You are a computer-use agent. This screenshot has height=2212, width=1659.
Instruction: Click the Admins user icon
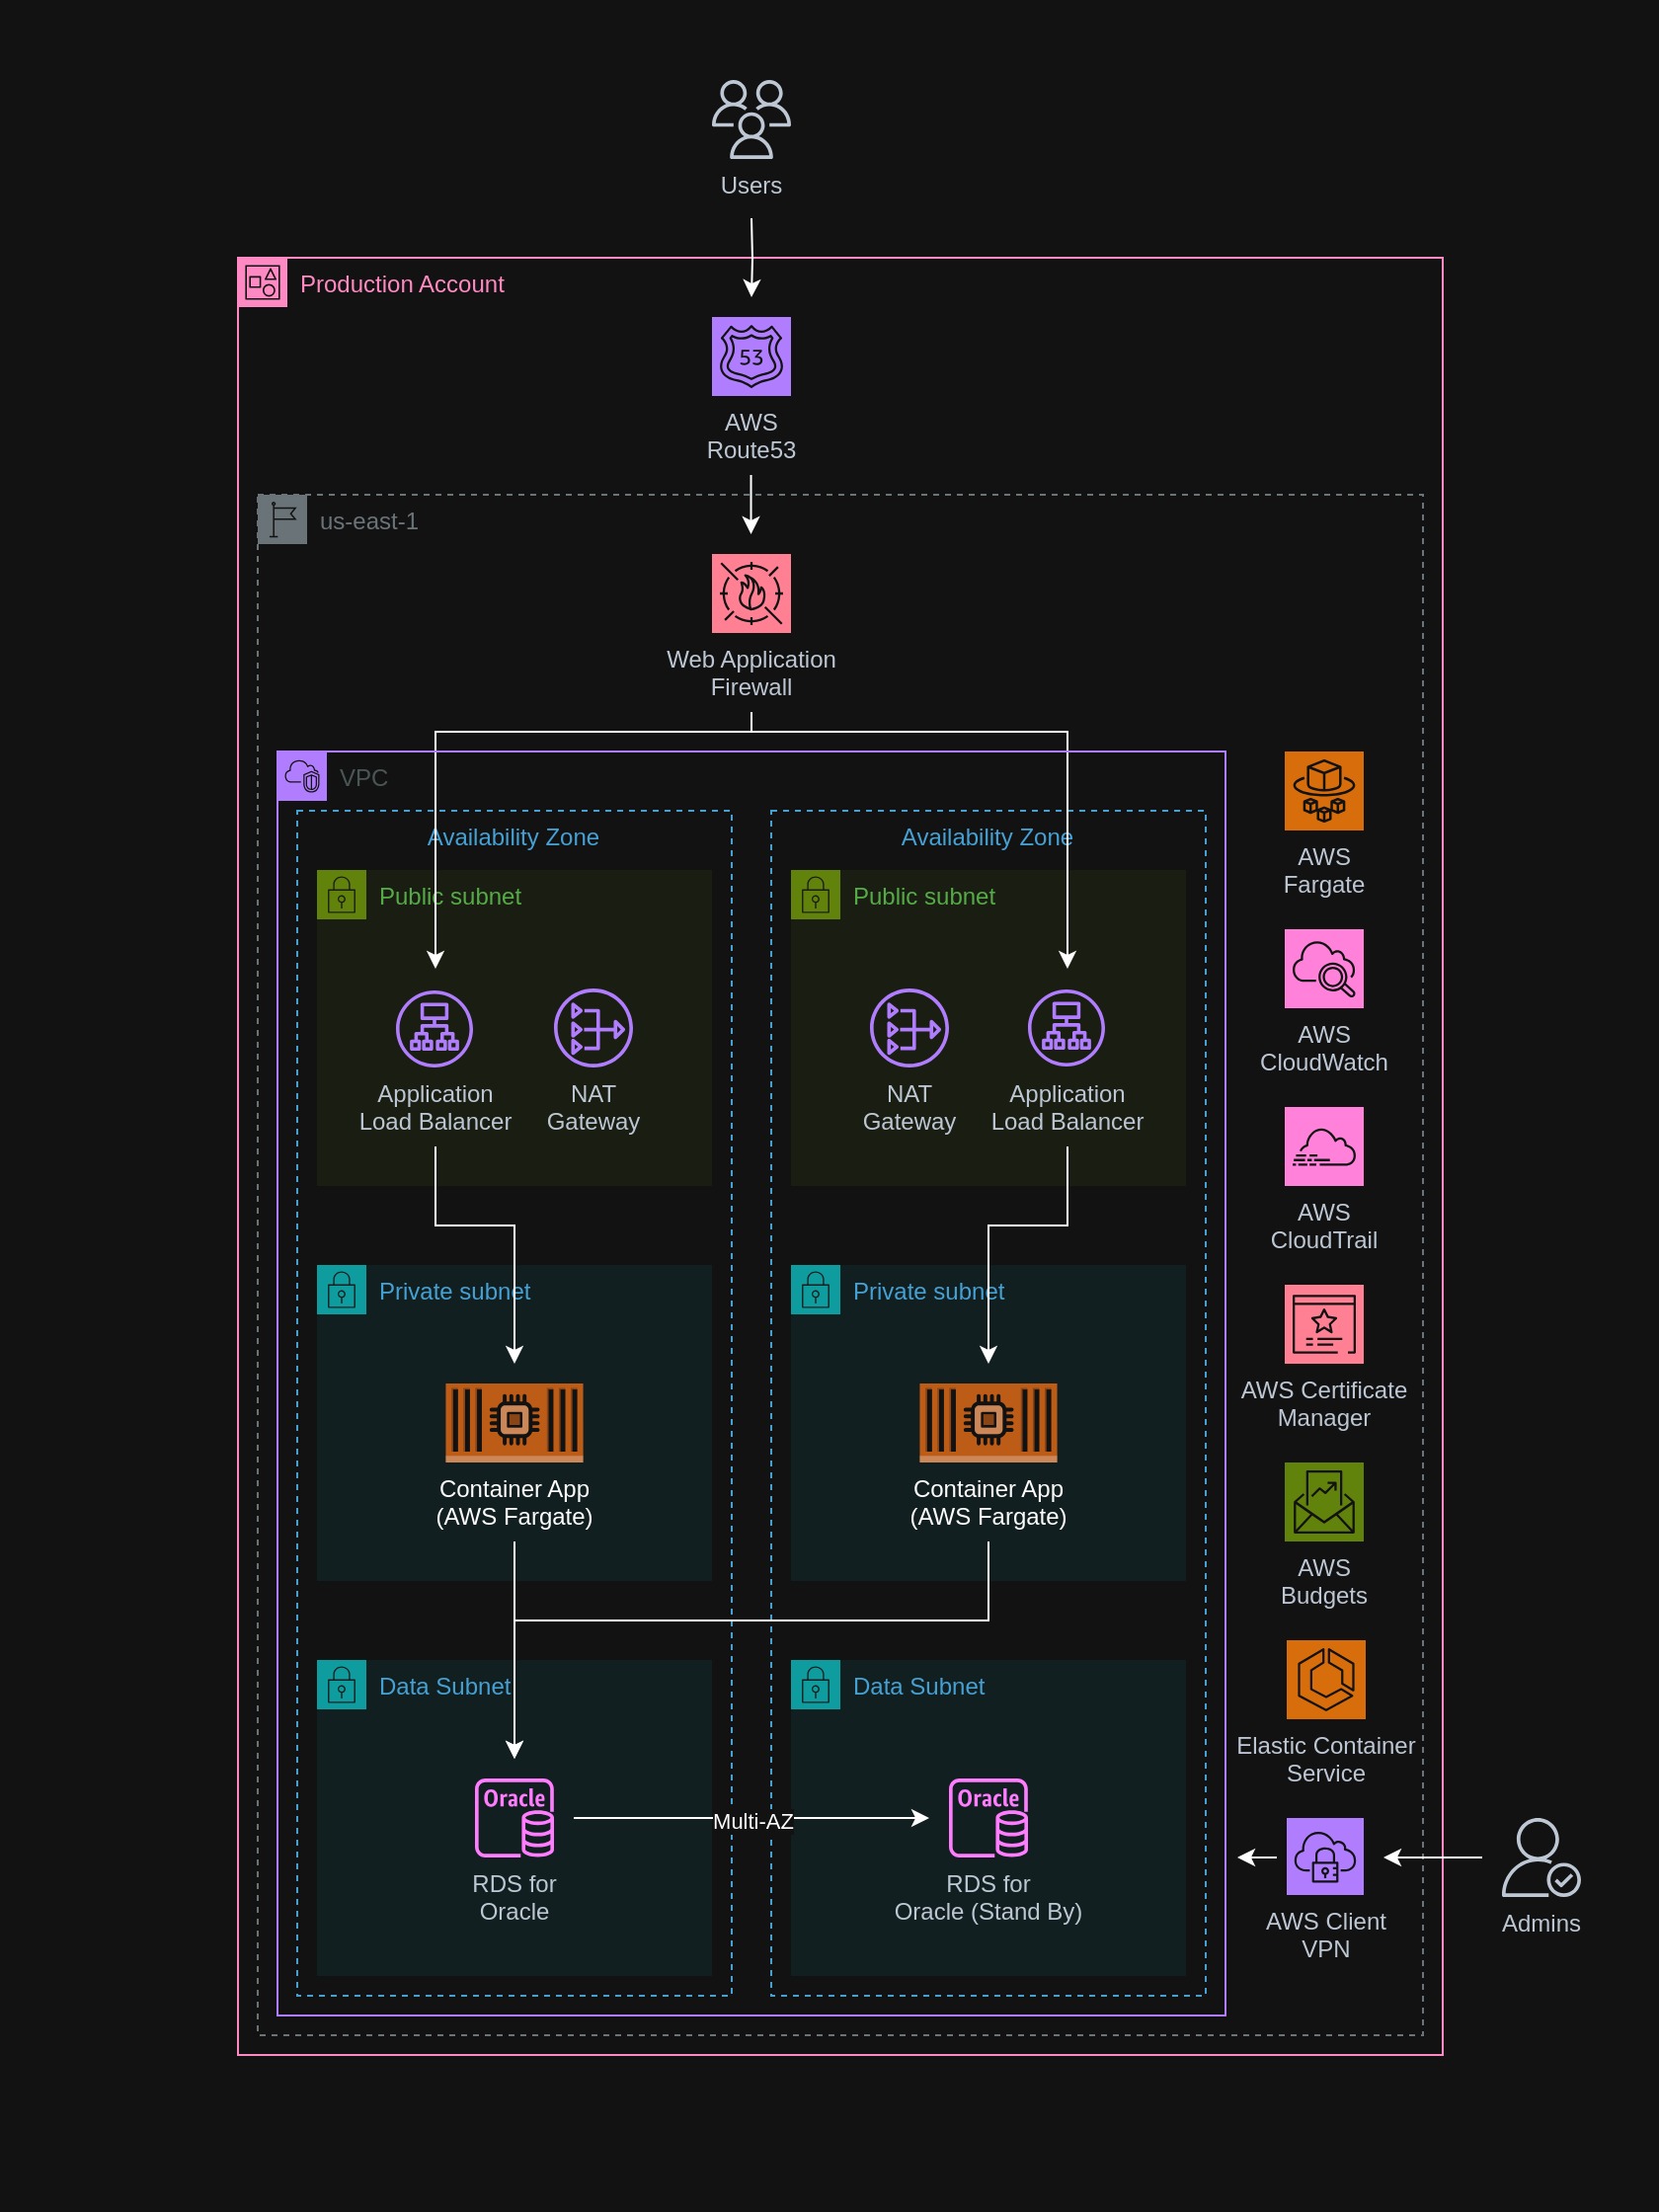[x=1541, y=1857]
